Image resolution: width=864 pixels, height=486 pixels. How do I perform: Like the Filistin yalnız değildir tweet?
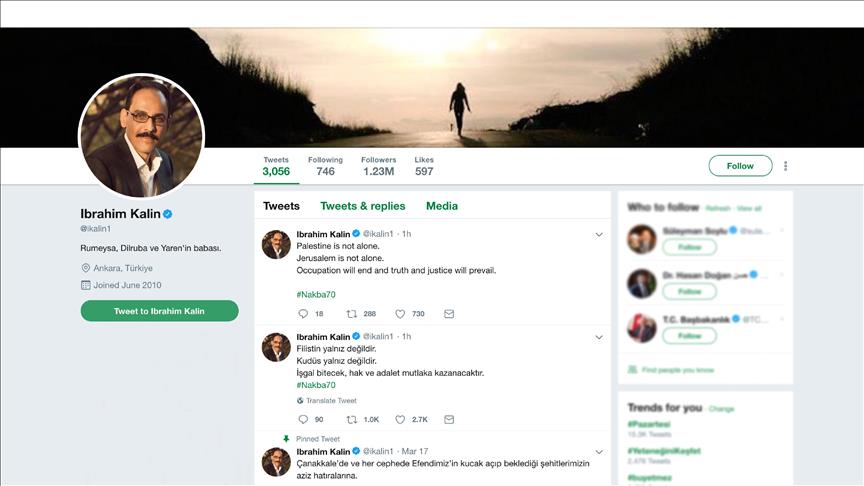click(400, 420)
